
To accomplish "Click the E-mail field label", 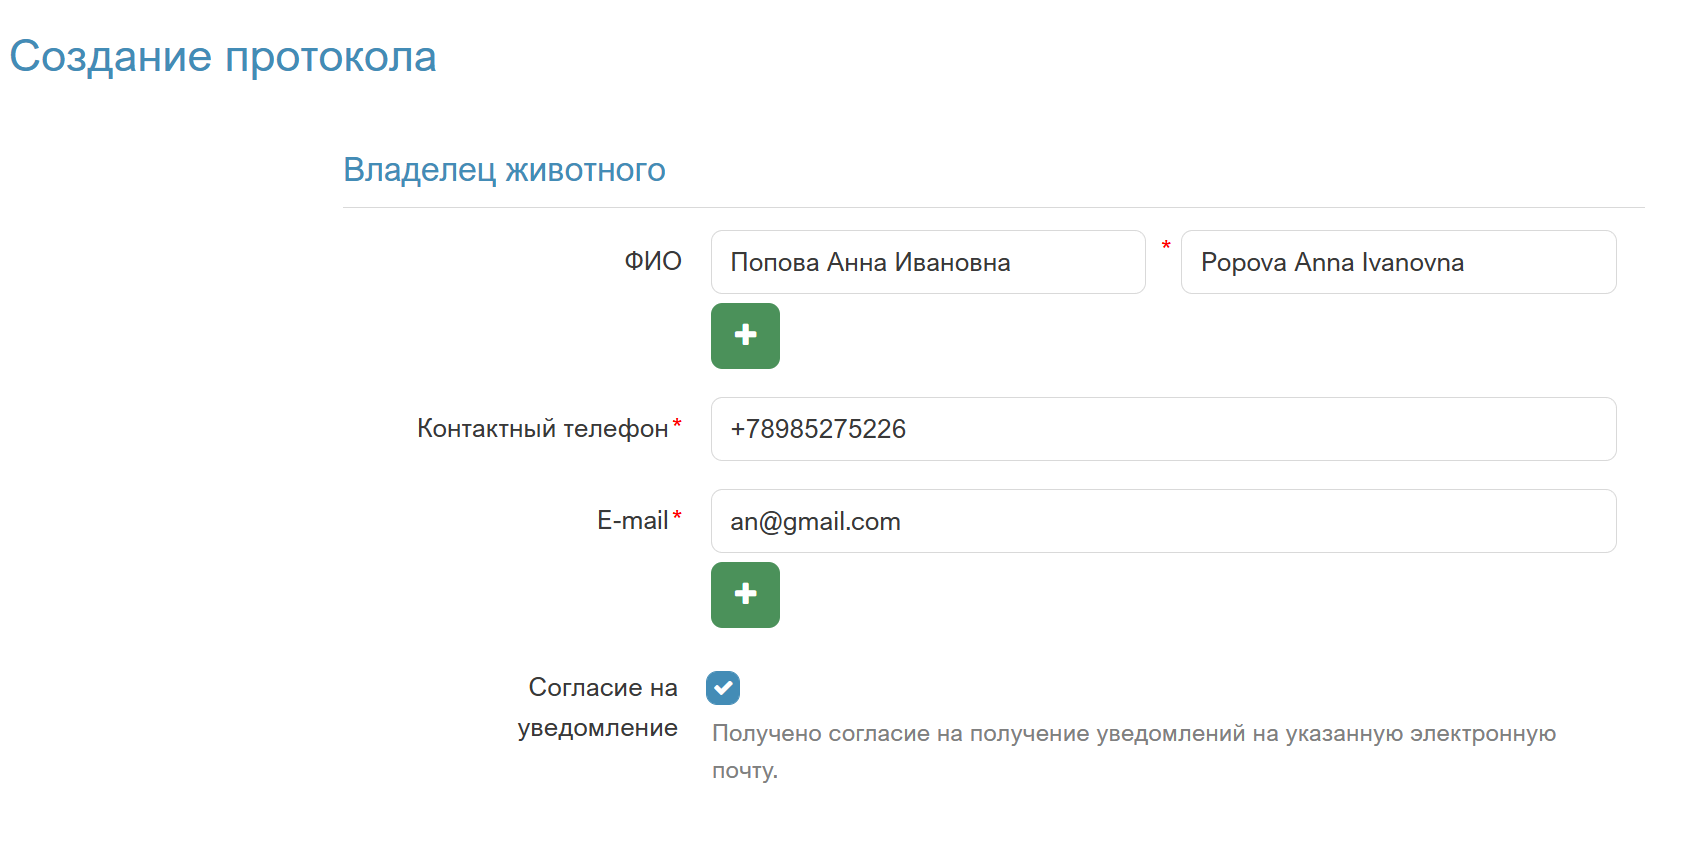I will pyautogui.click(x=632, y=521).
